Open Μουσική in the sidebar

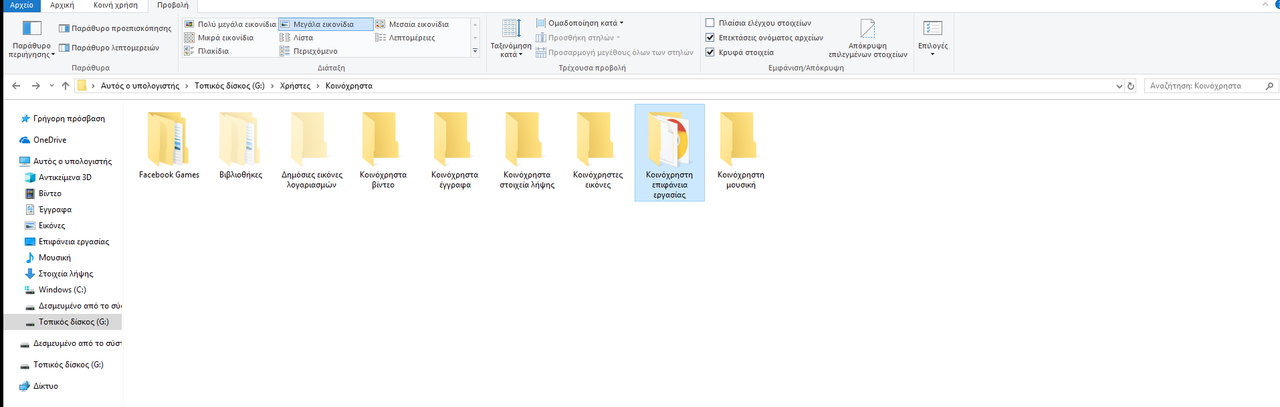pos(54,257)
